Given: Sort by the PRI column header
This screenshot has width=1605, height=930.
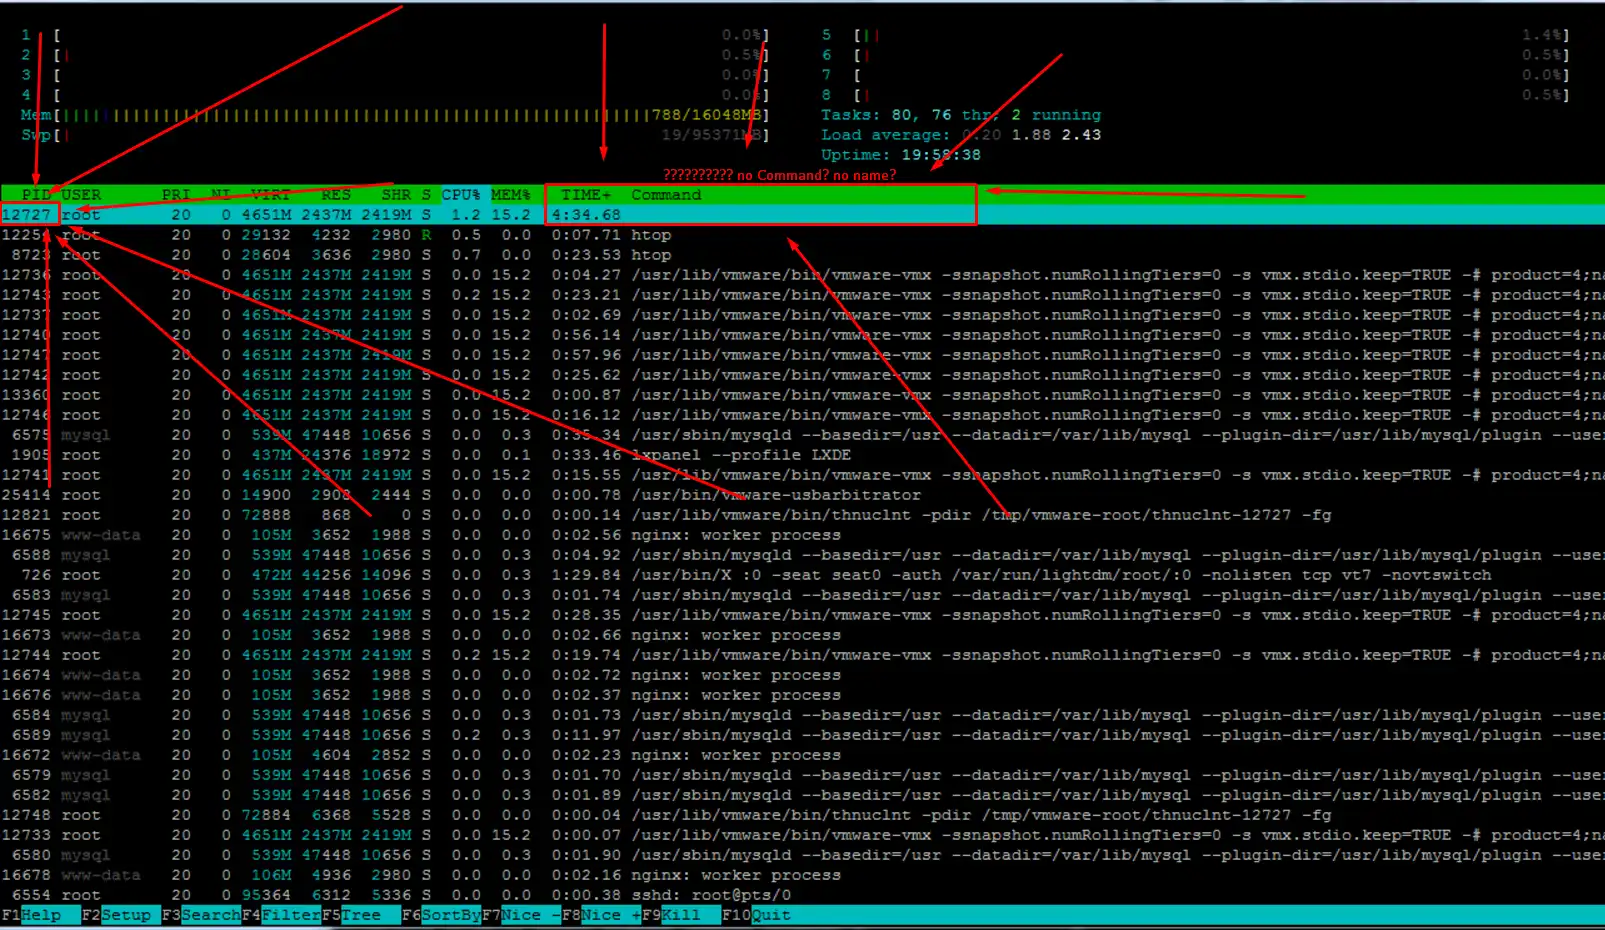Looking at the screenshot, I should [176, 195].
